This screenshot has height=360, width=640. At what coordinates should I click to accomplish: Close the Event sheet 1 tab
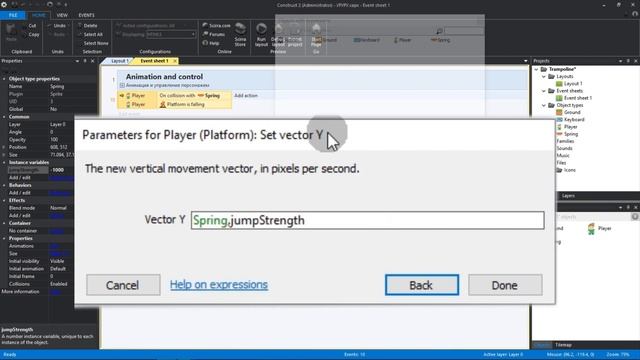pyautogui.click(x=175, y=61)
